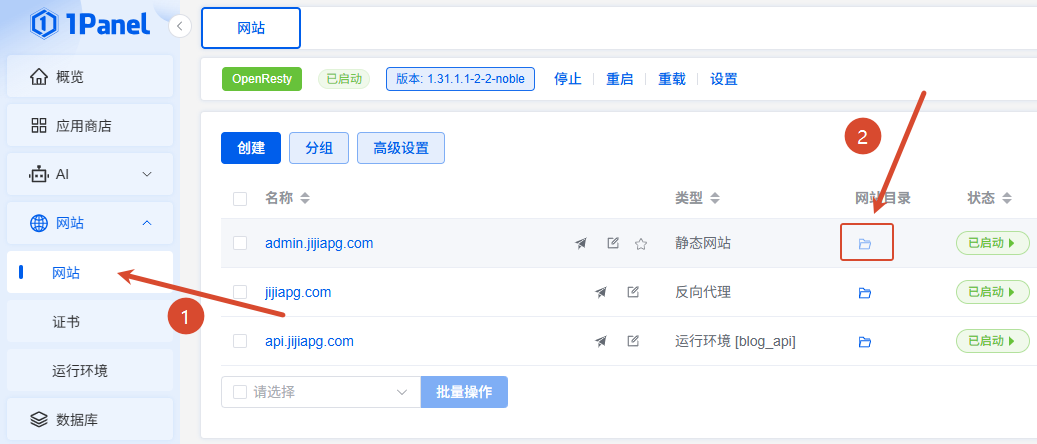Click the blue 创建 button
Screen dimensions: 1037x444
tap(251, 148)
